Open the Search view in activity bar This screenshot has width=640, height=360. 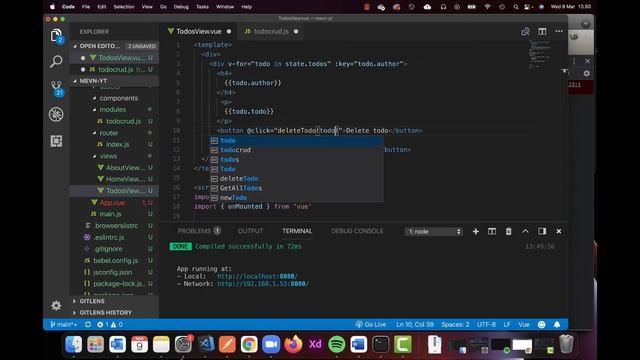(56, 62)
